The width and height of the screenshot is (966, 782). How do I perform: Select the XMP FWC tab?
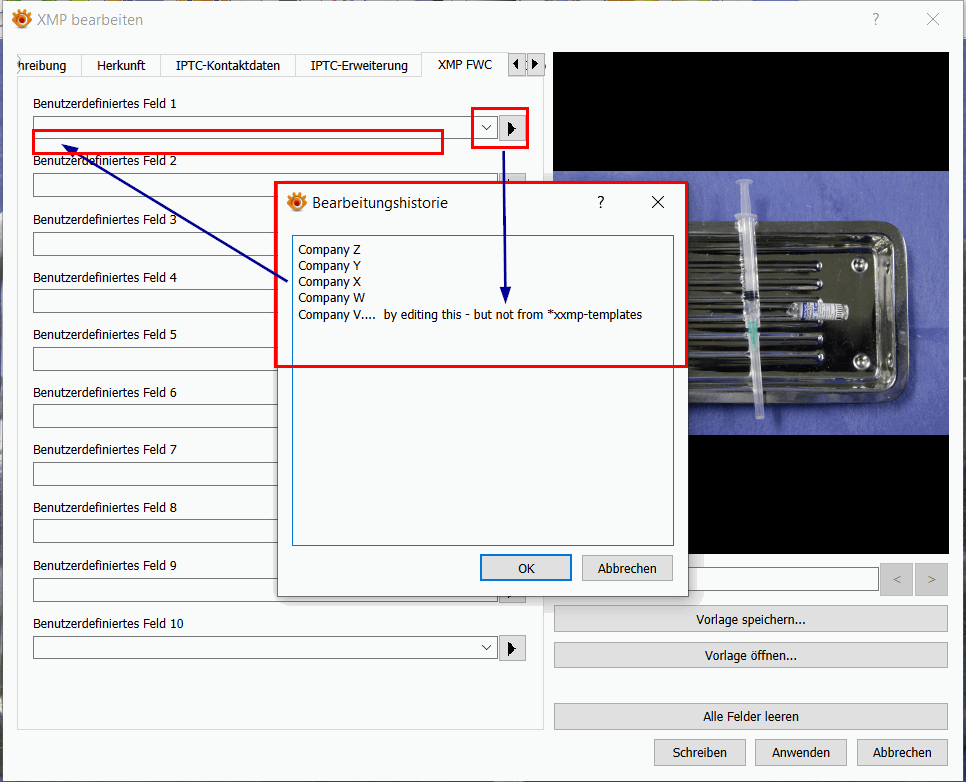(x=465, y=65)
